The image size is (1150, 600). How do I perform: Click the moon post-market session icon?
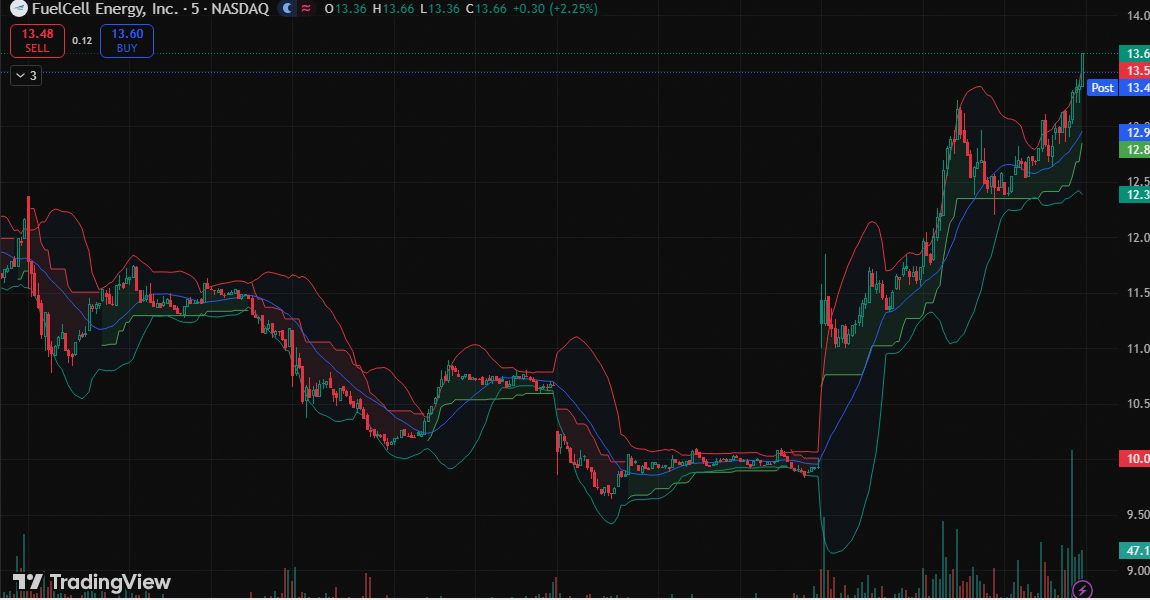click(x=287, y=9)
